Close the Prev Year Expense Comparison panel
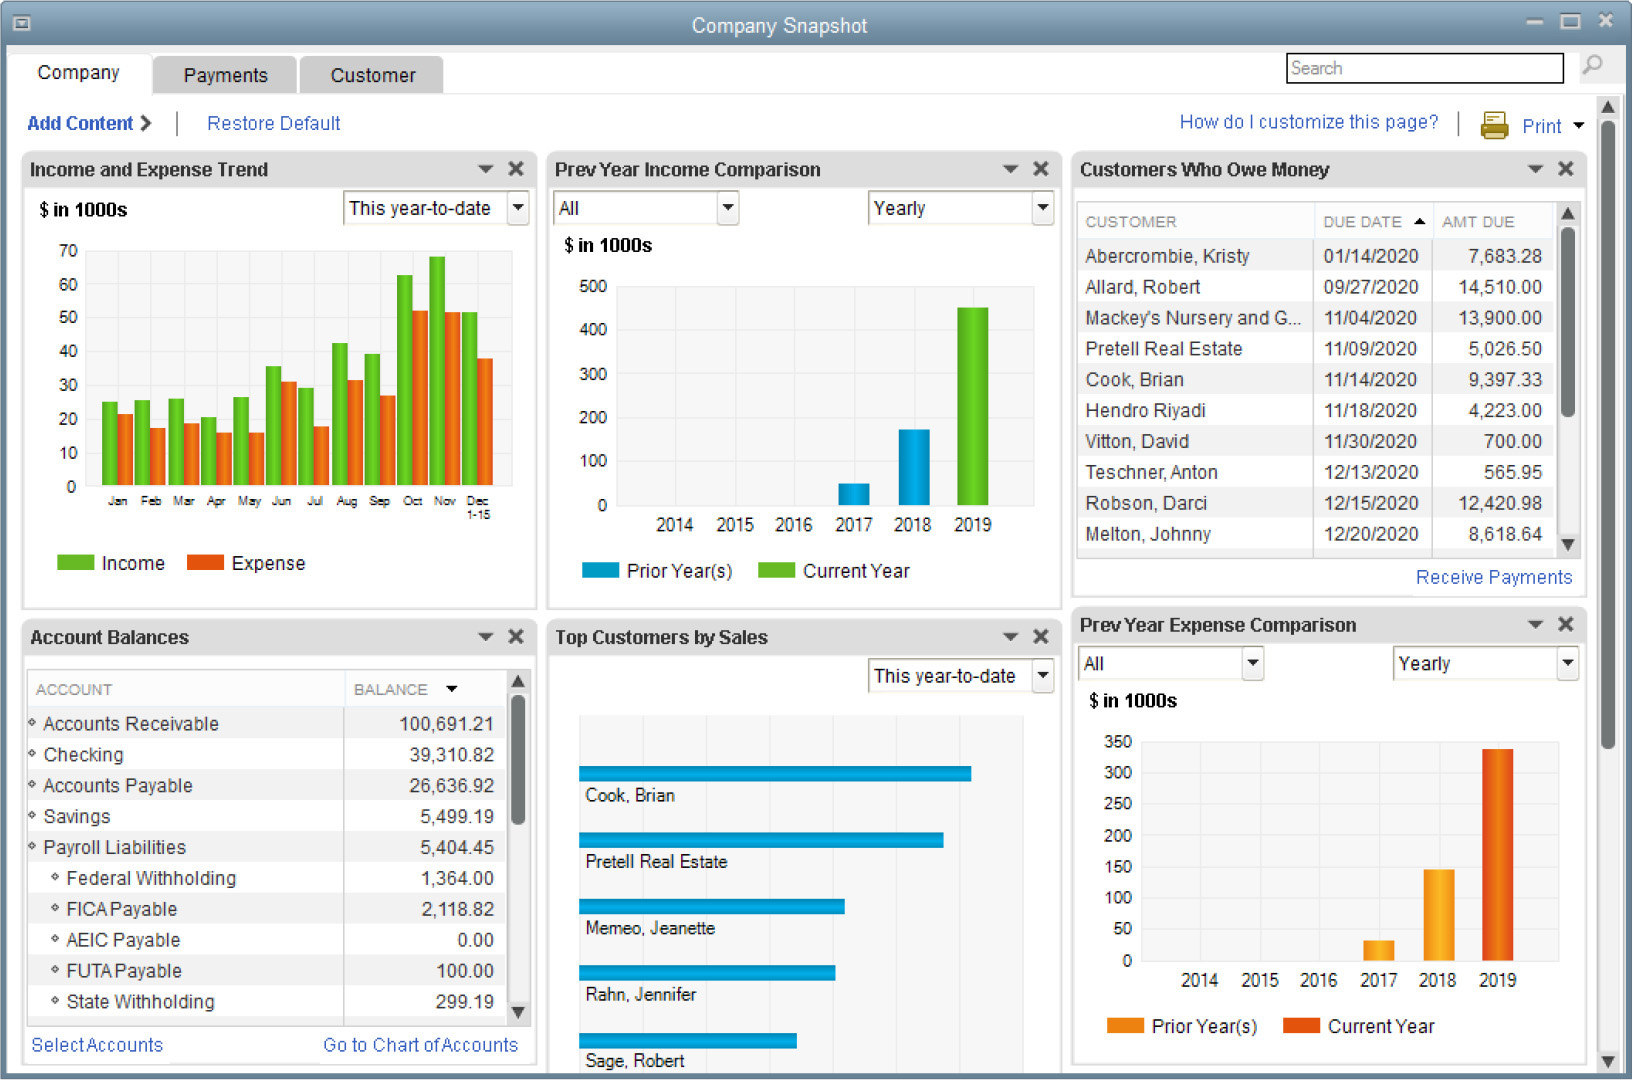This screenshot has width=1633, height=1080. pyautogui.click(x=1566, y=624)
